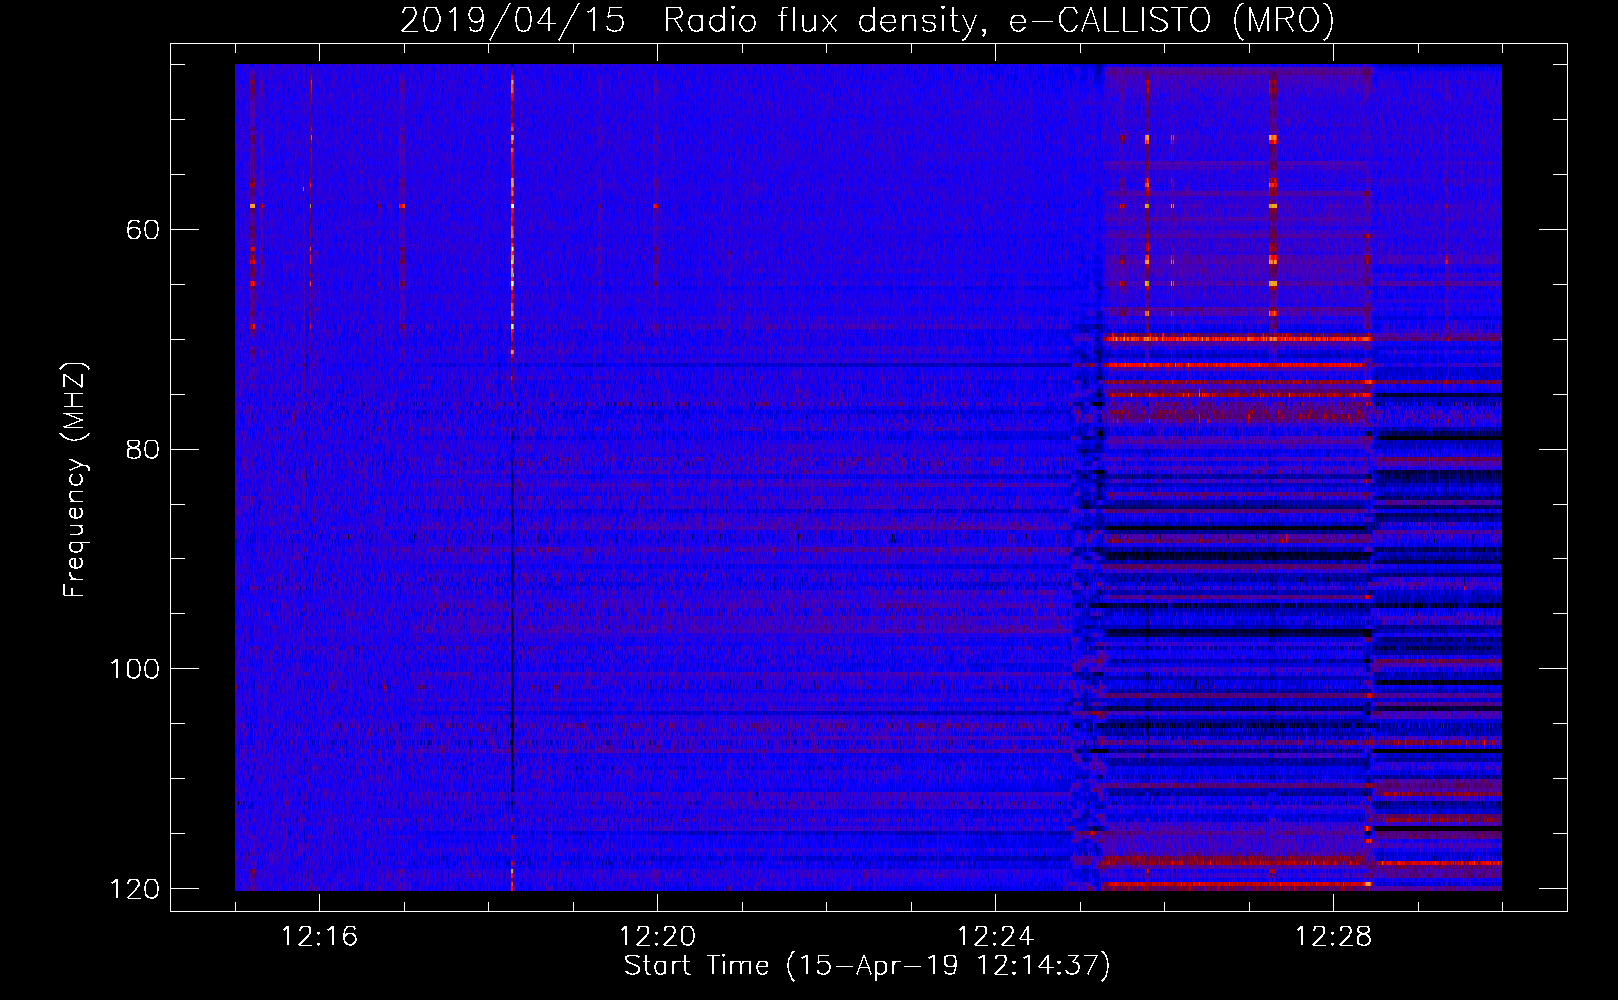Click the 12:16 time tick label
The image size is (1618, 1000).
point(319,937)
